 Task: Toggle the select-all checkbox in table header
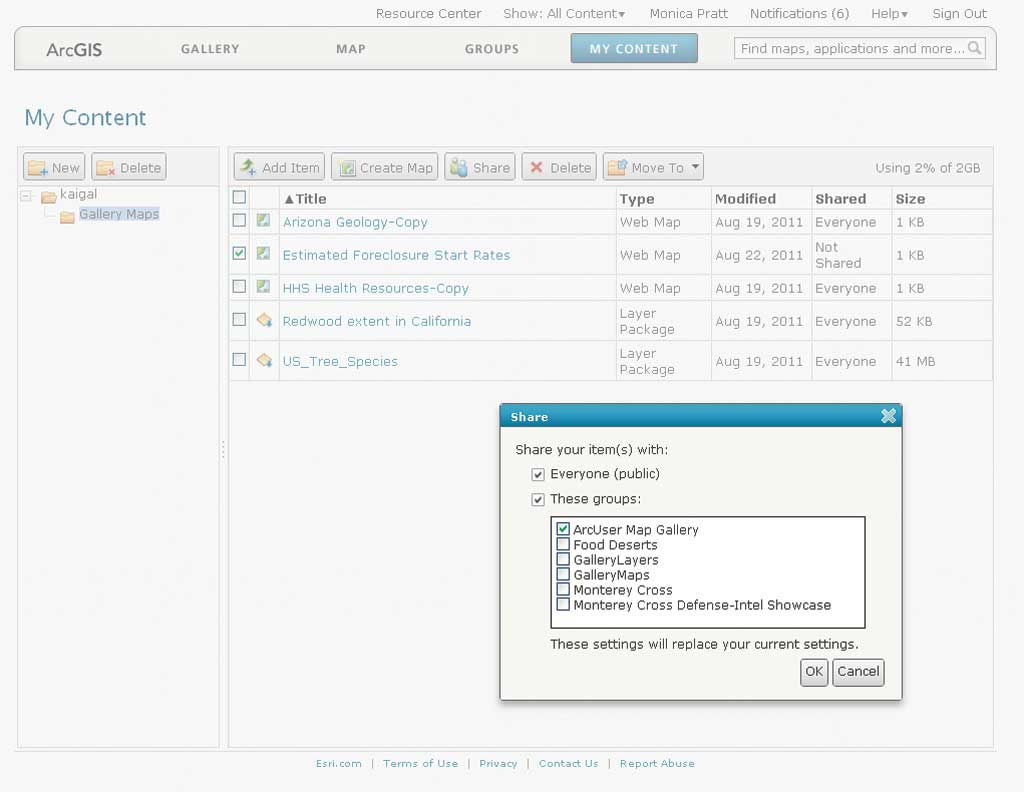(240, 197)
